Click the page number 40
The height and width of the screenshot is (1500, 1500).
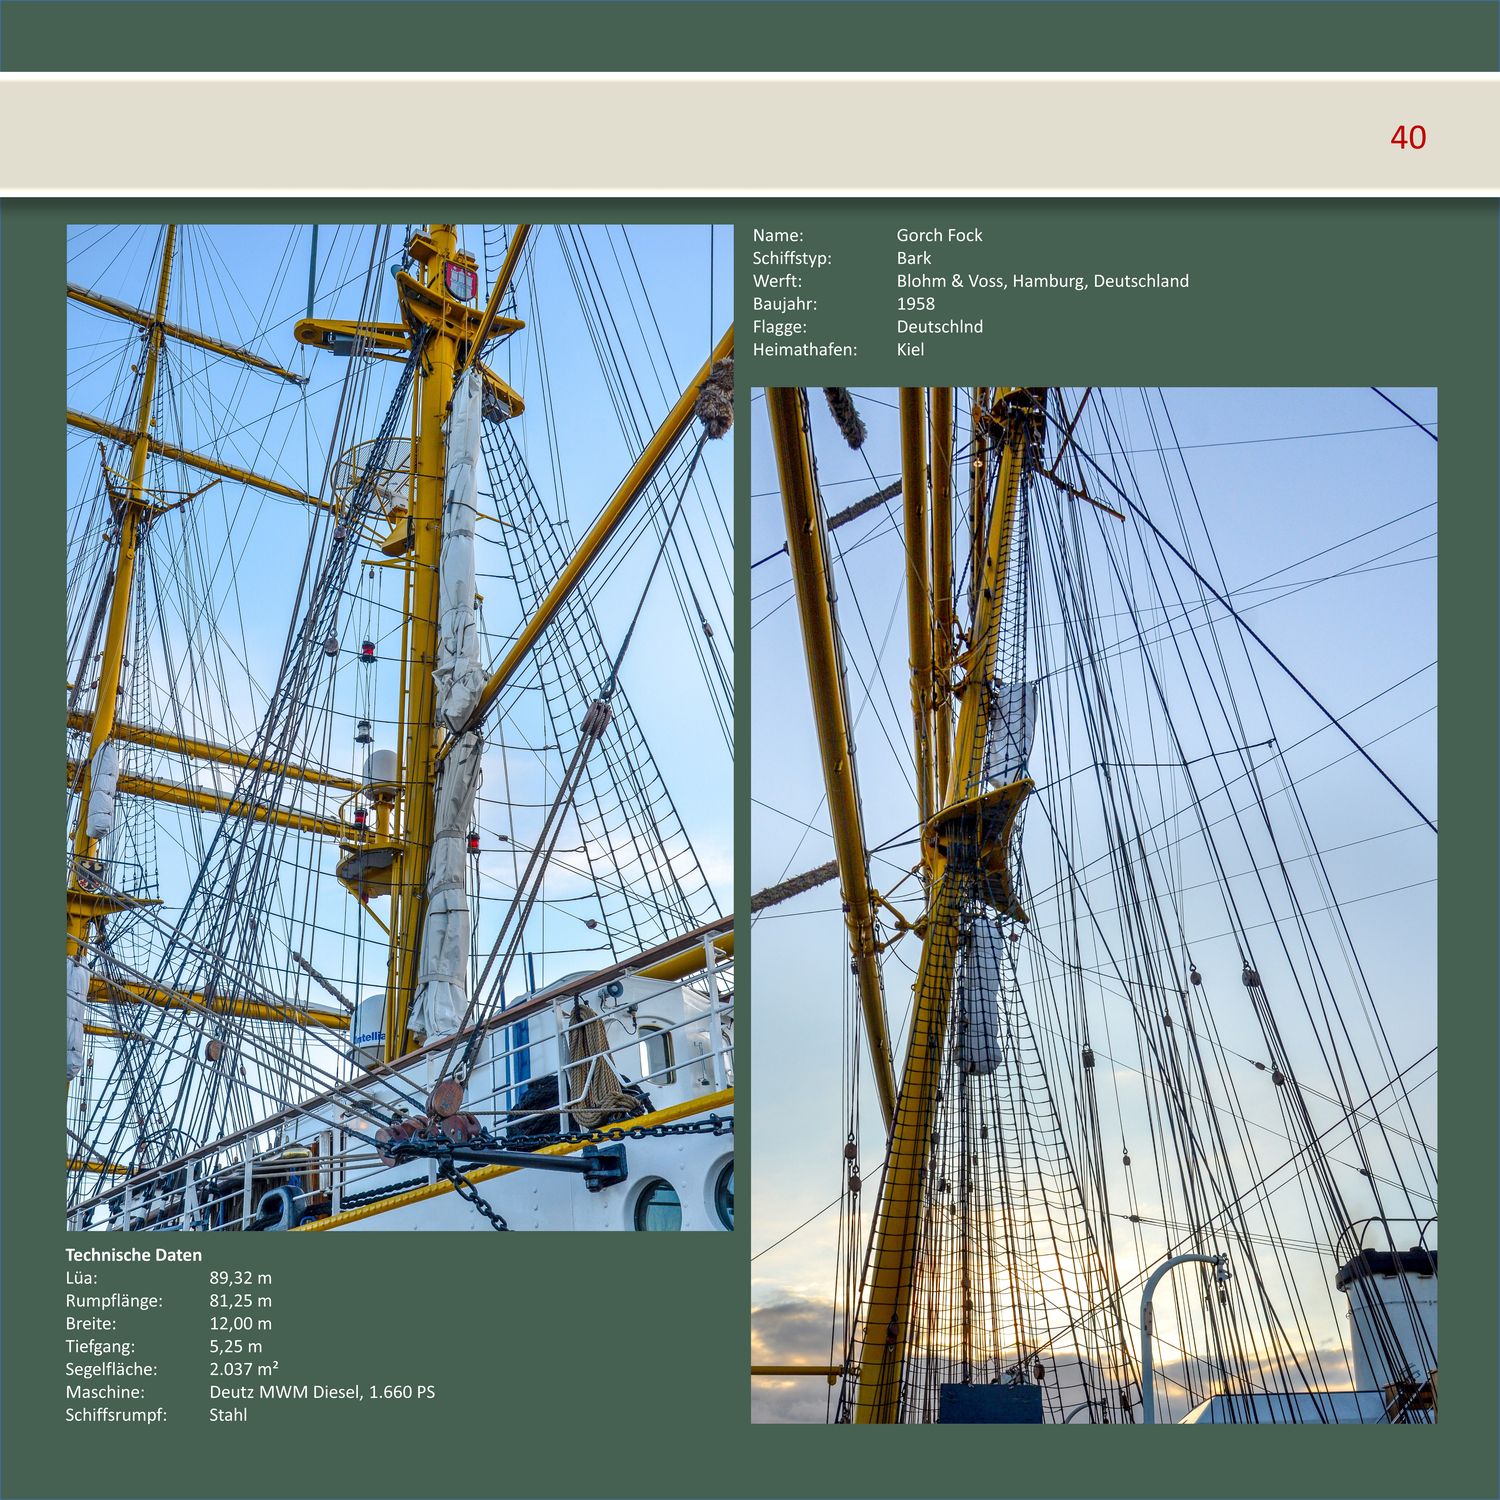point(1408,137)
